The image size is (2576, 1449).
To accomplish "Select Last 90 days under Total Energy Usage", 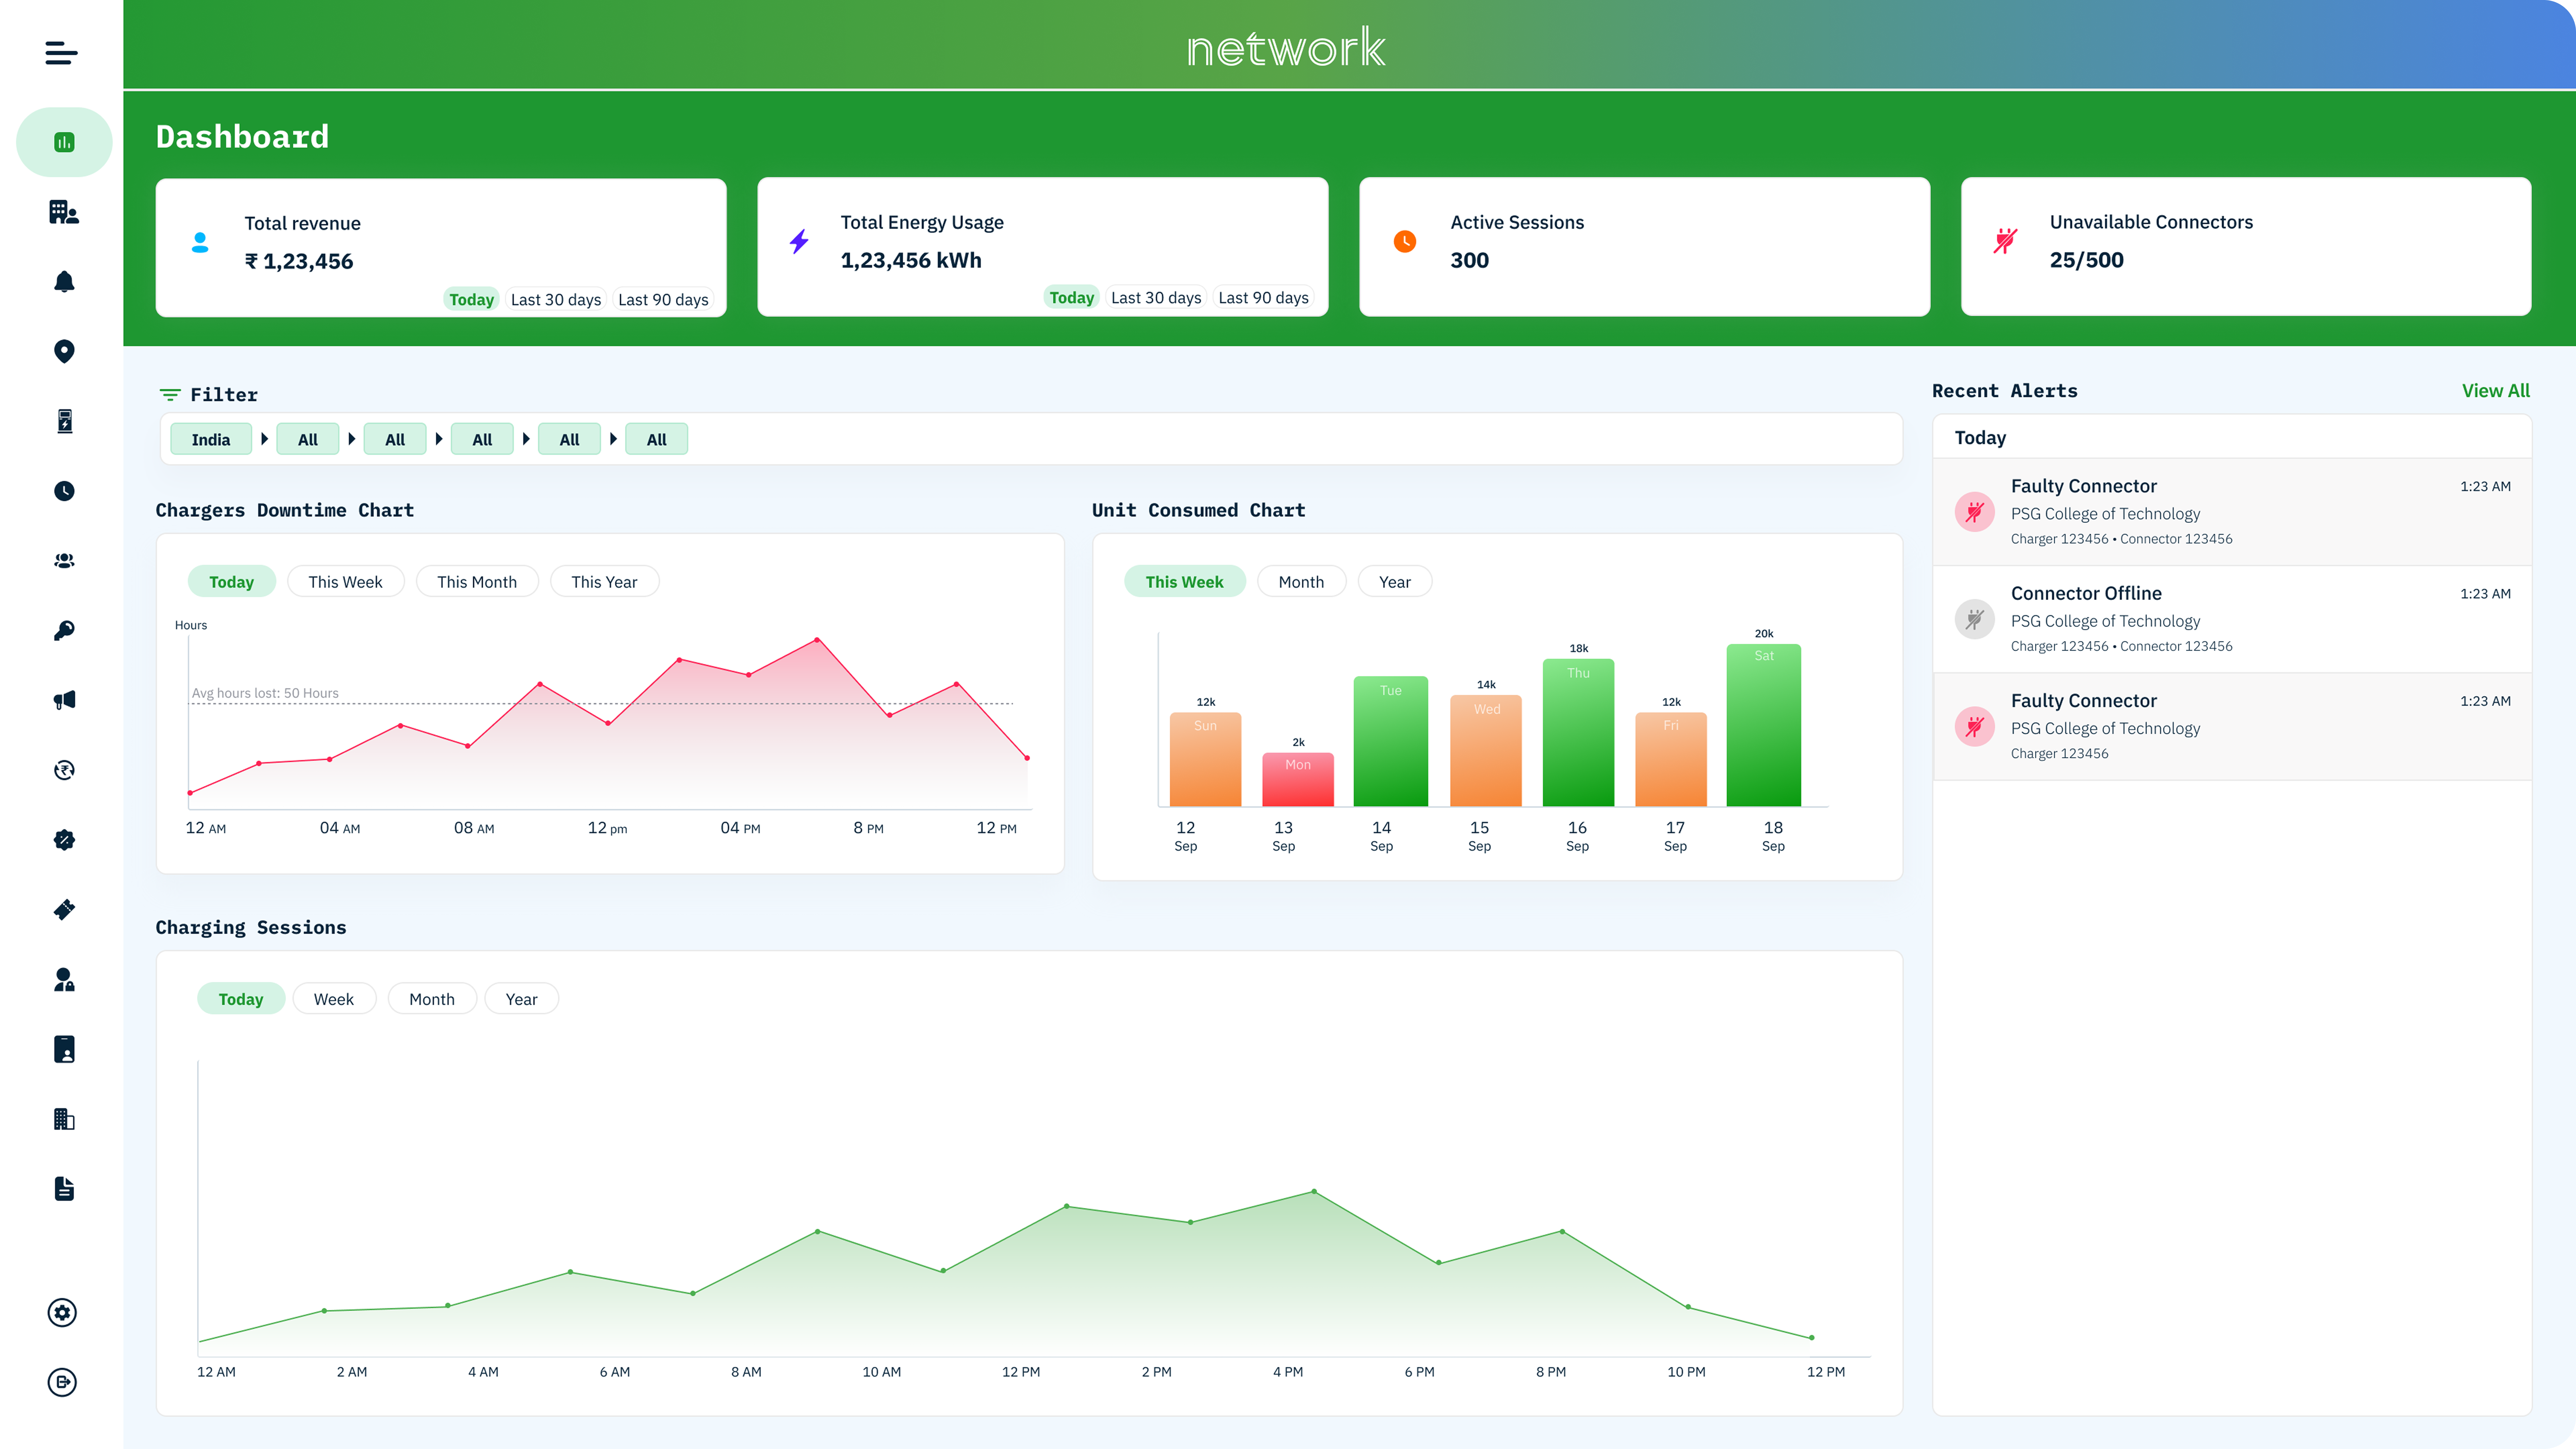I will pyautogui.click(x=1263, y=297).
